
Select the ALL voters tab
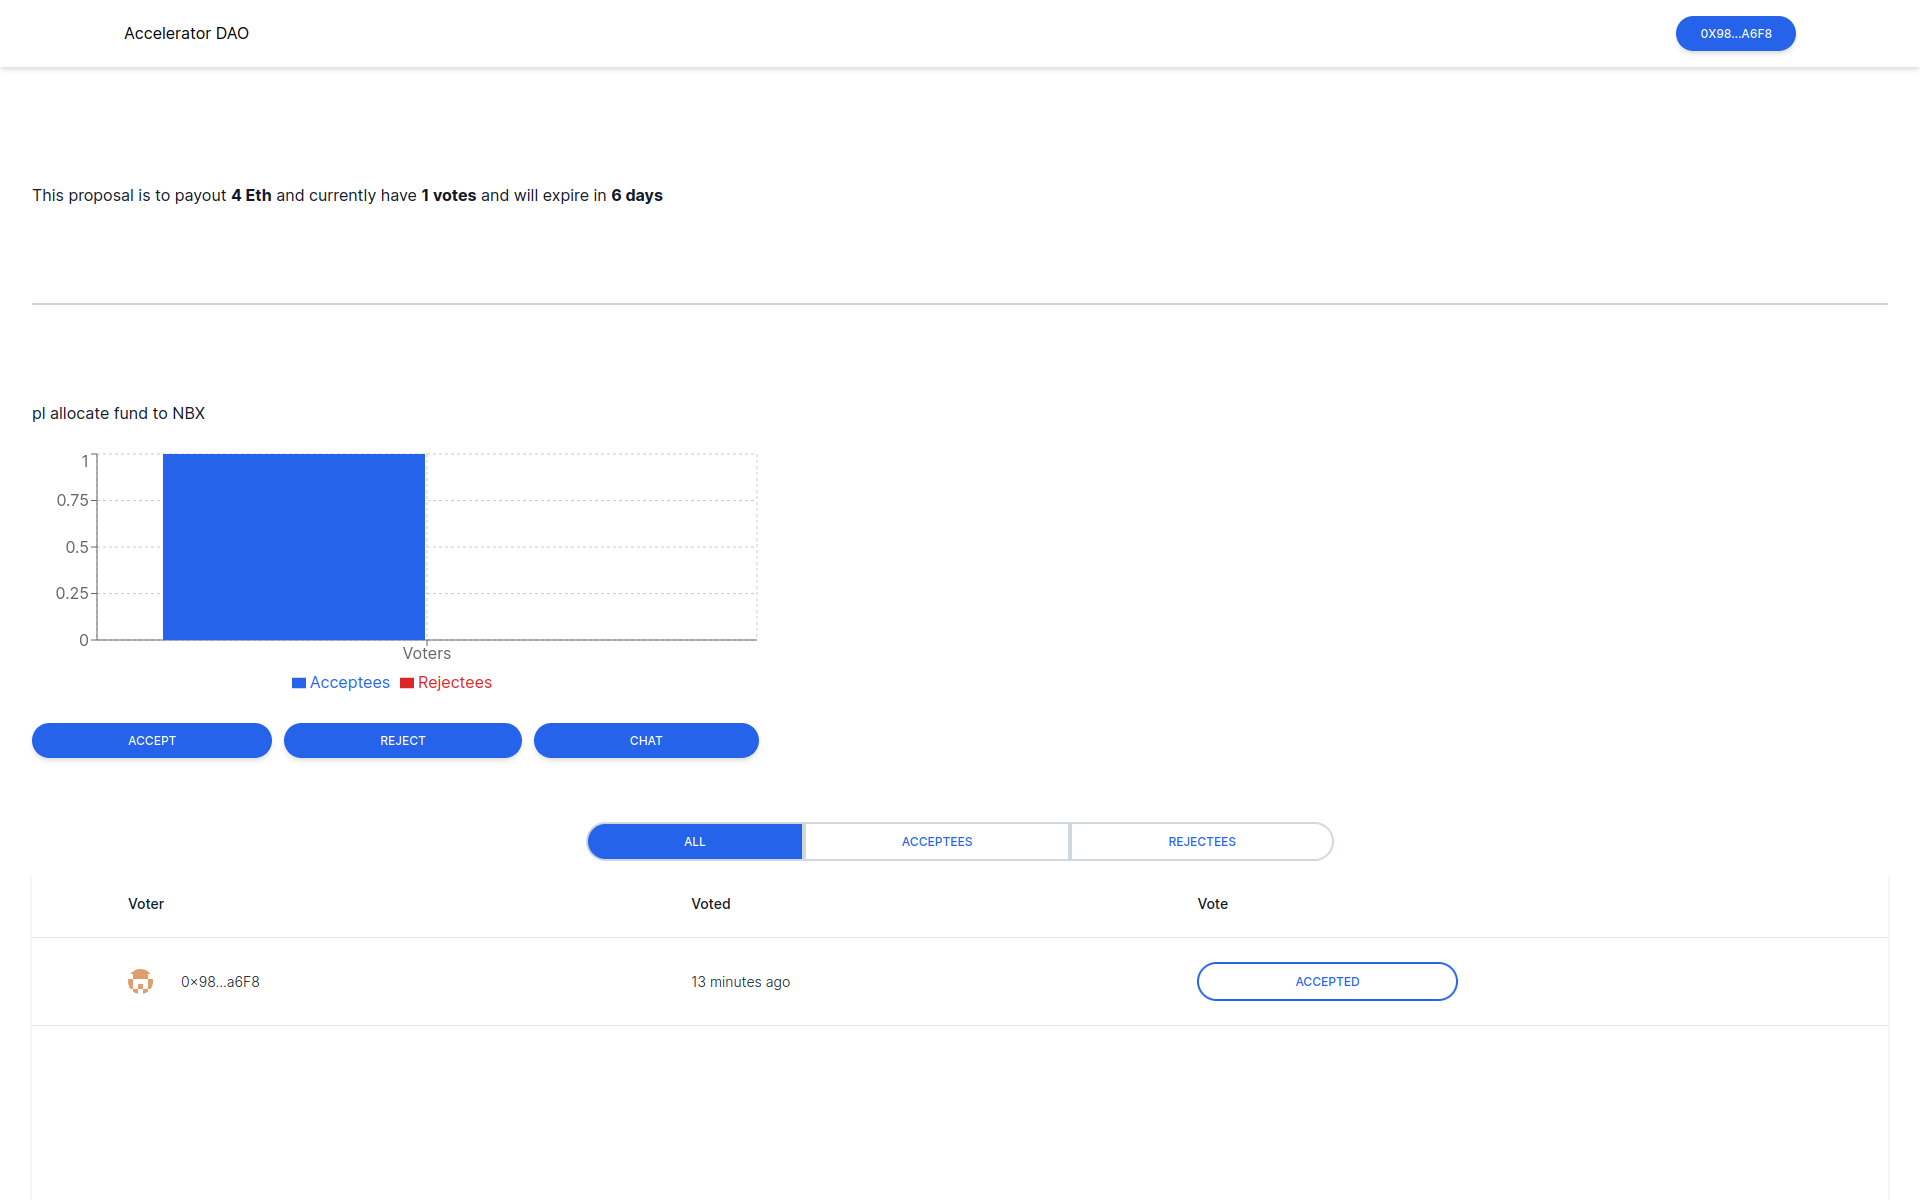coord(695,842)
